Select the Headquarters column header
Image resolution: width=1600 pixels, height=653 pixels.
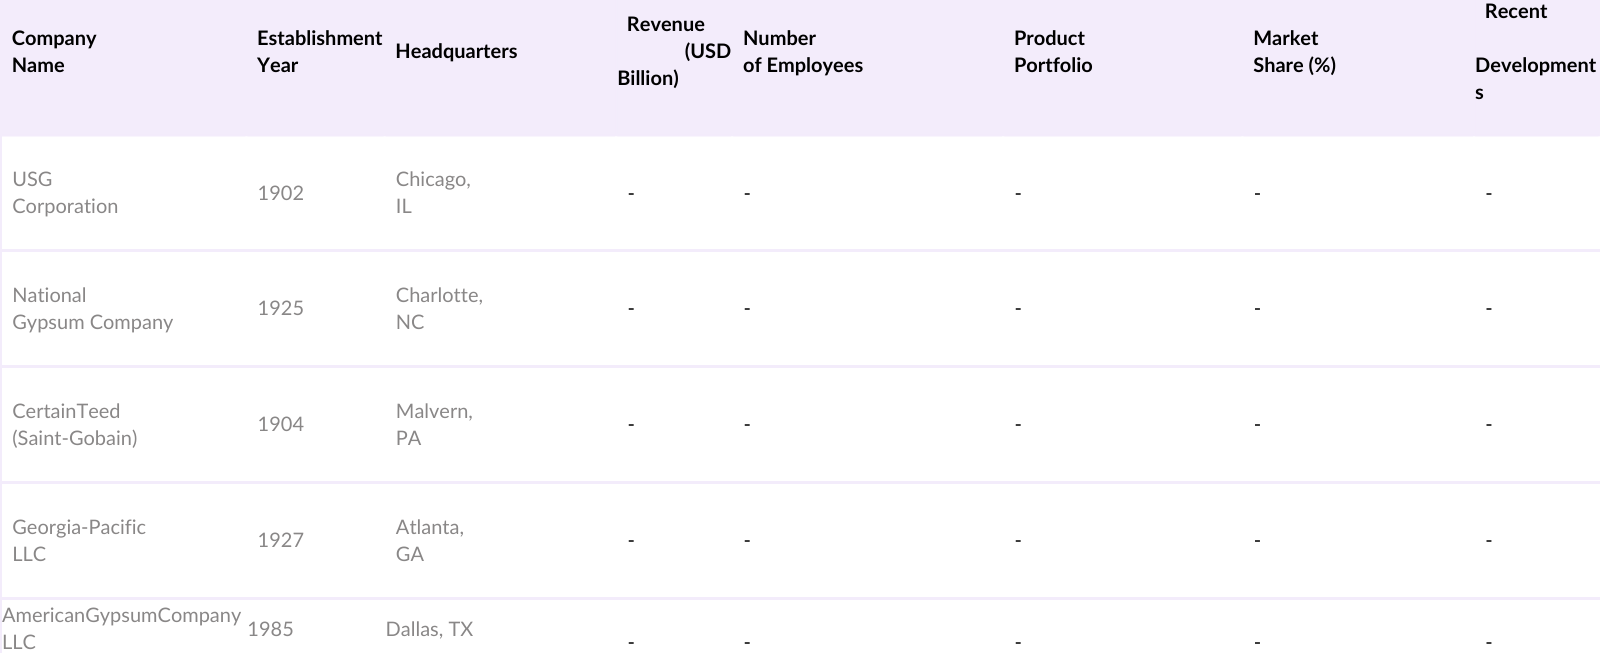pyautogui.click(x=456, y=52)
